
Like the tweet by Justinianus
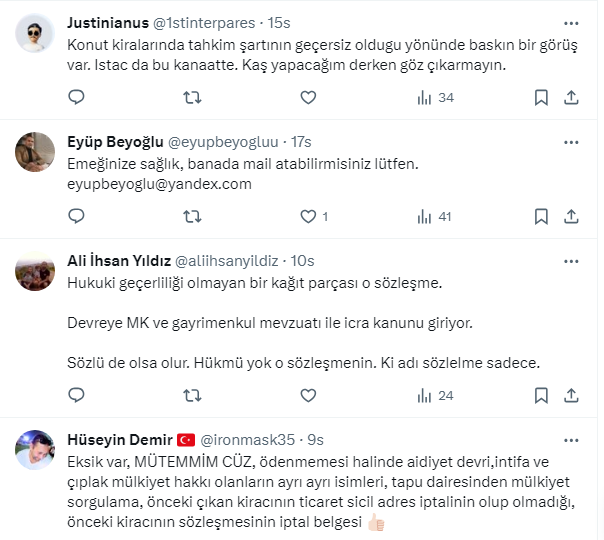tap(308, 97)
